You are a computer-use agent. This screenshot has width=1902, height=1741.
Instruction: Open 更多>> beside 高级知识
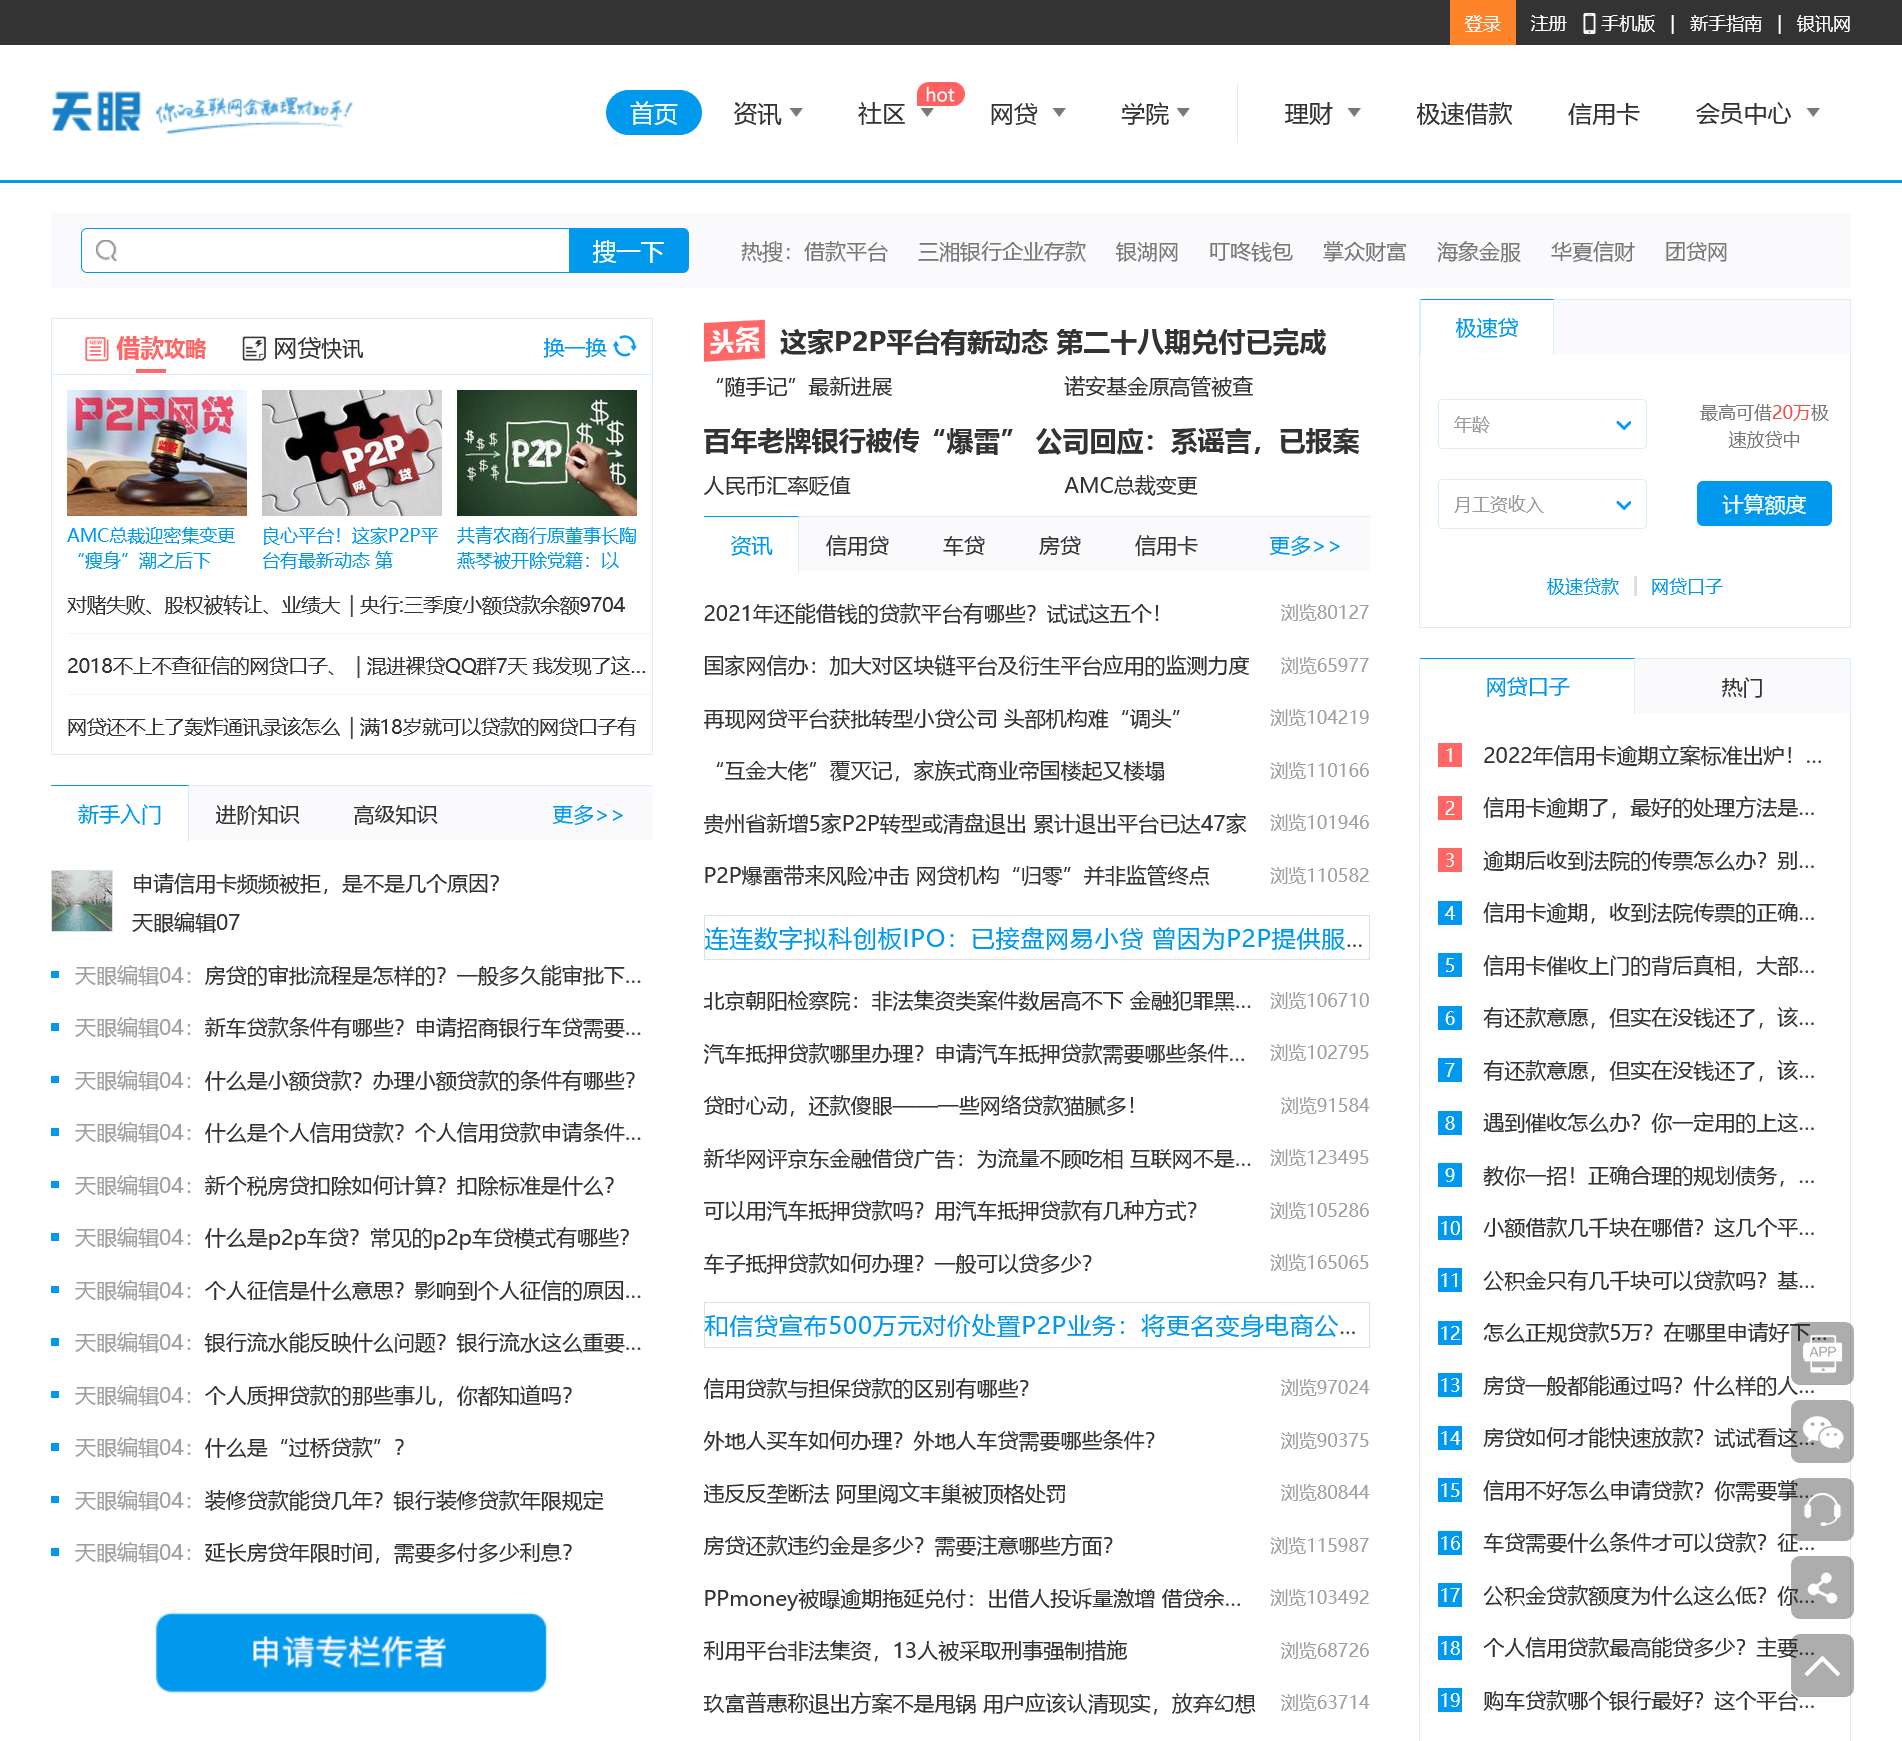coord(588,814)
